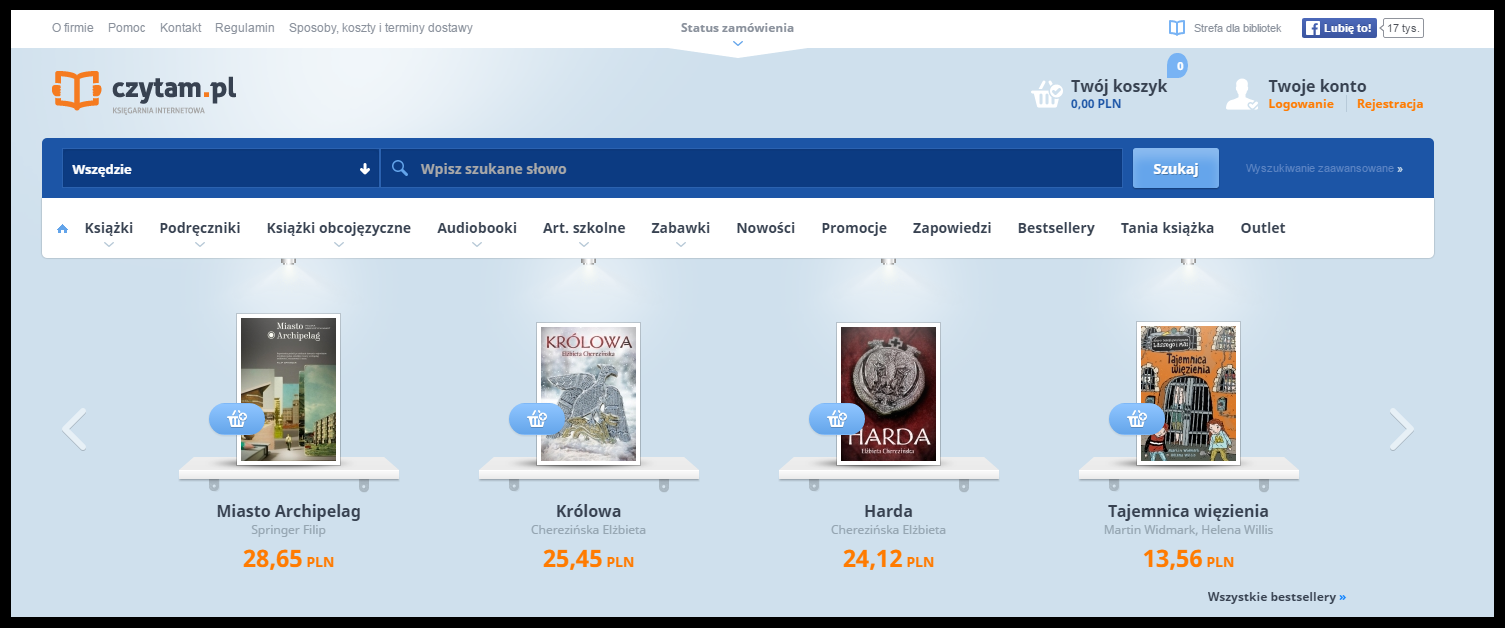This screenshot has width=1505, height=628.
Task: Add Miasto Archipelag to cart via basket icon
Action: [236, 419]
